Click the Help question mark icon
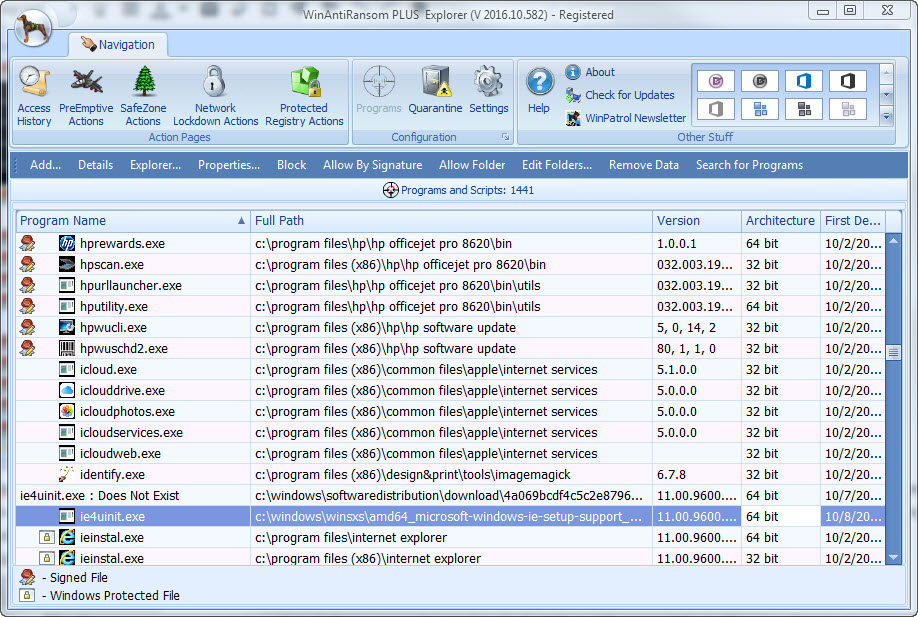The height and width of the screenshot is (617, 918). (x=539, y=81)
